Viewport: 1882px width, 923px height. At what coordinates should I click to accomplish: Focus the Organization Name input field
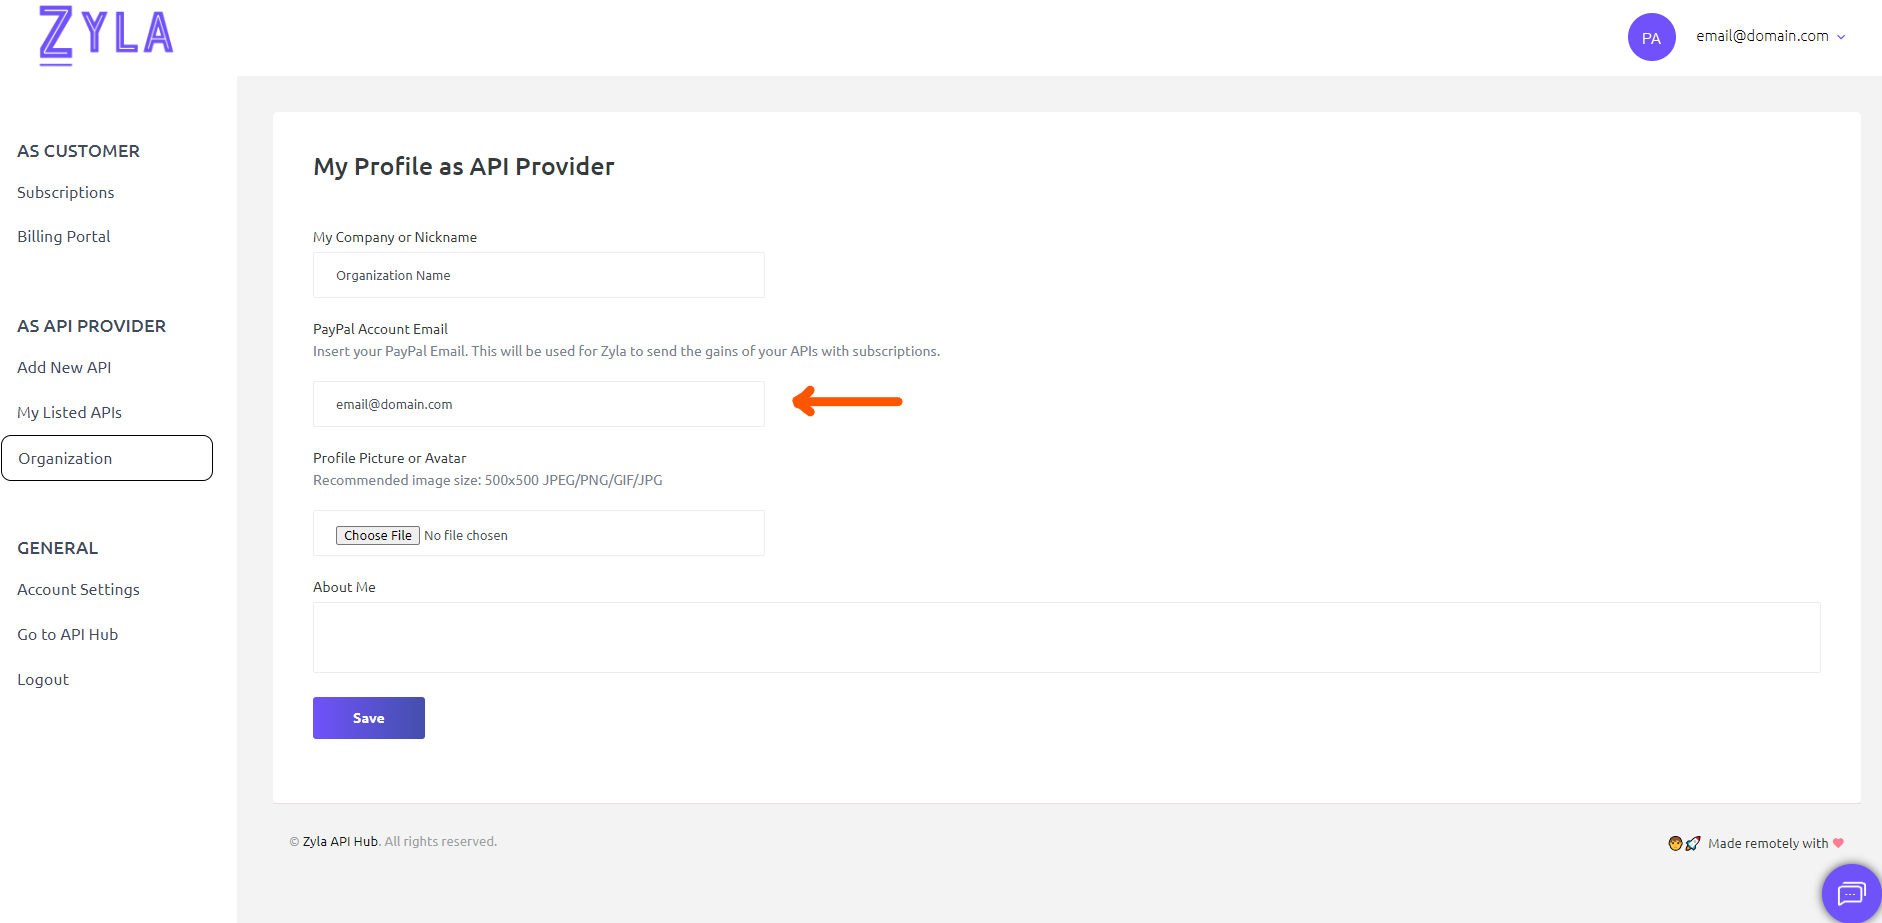(539, 275)
